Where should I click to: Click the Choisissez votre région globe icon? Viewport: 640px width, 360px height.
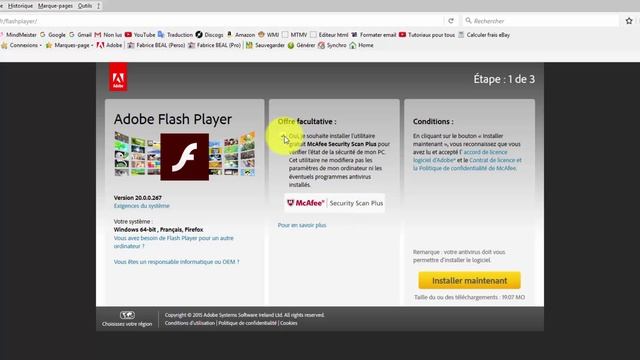coord(127,315)
